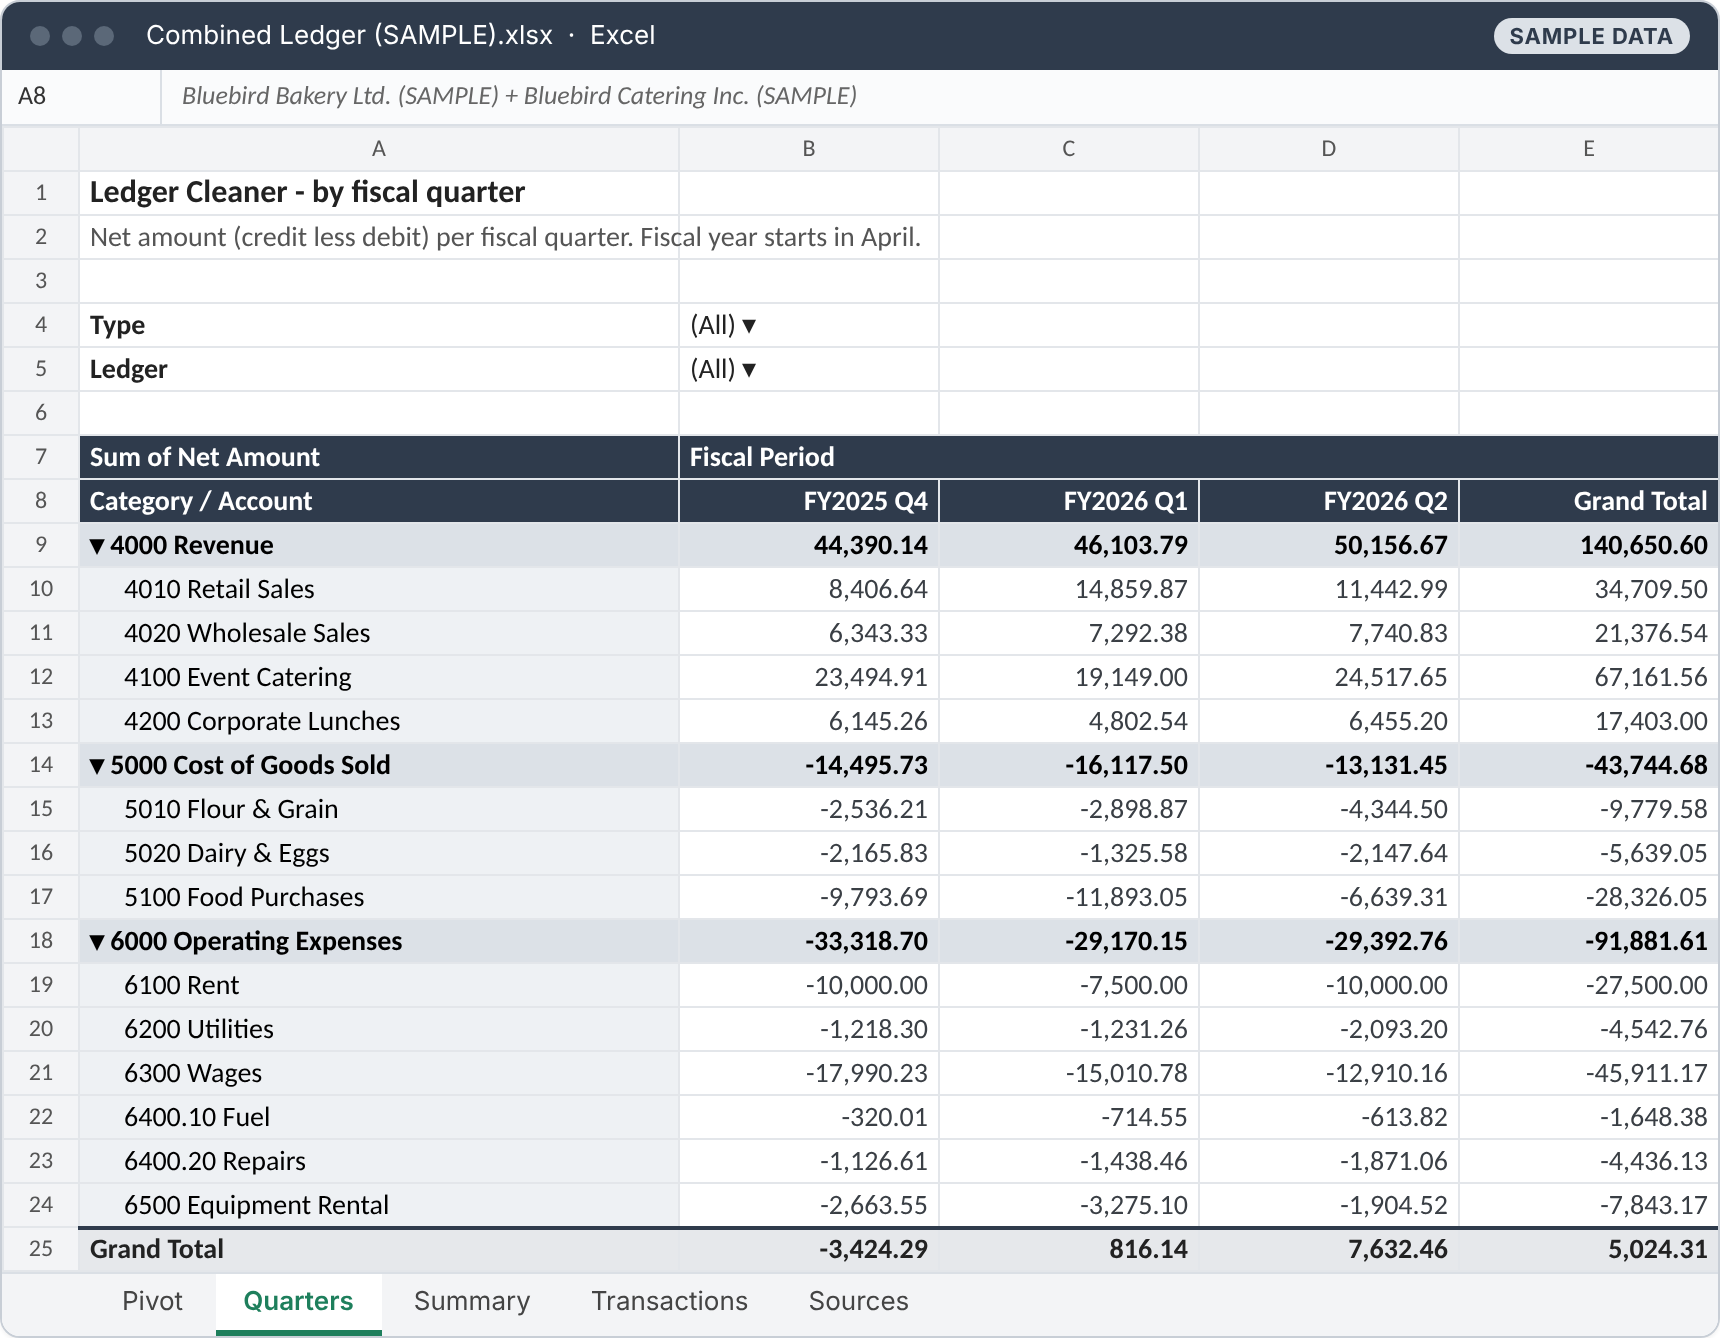Click the 140,650.60 revenue grand total cell
Viewport: 1720px width, 1338px height.
click(1588, 545)
